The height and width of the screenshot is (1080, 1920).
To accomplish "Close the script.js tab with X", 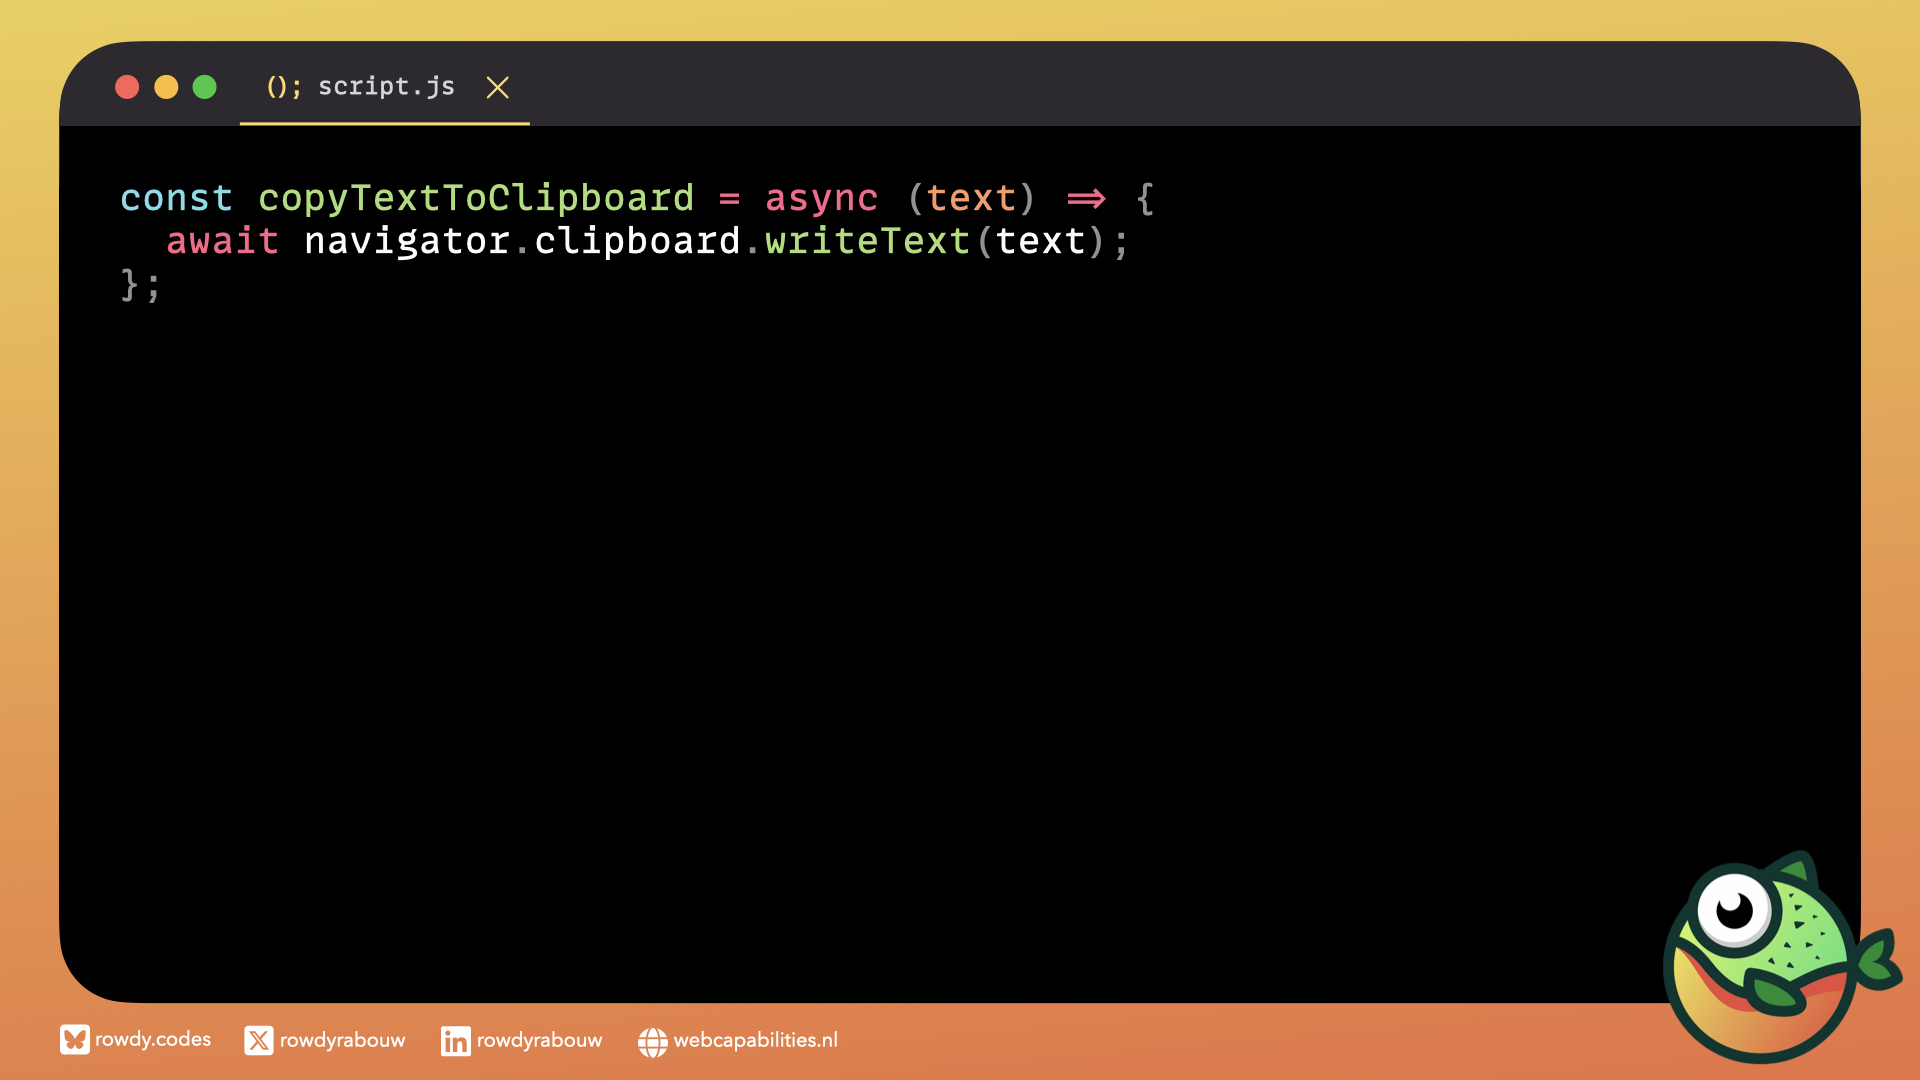I will pyautogui.click(x=497, y=88).
